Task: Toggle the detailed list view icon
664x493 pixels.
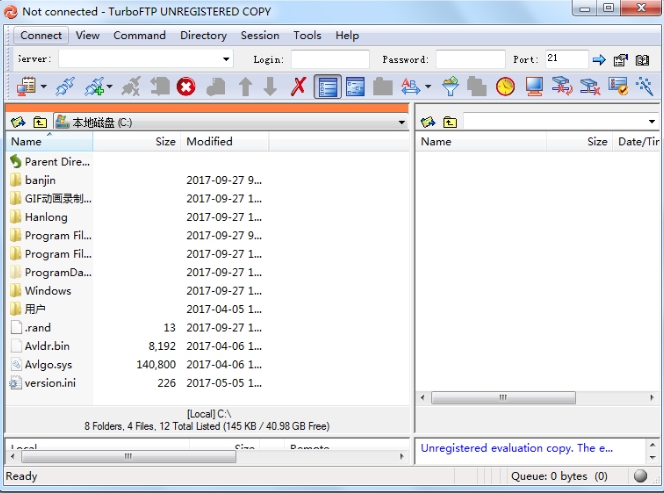Action: (328, 87)
